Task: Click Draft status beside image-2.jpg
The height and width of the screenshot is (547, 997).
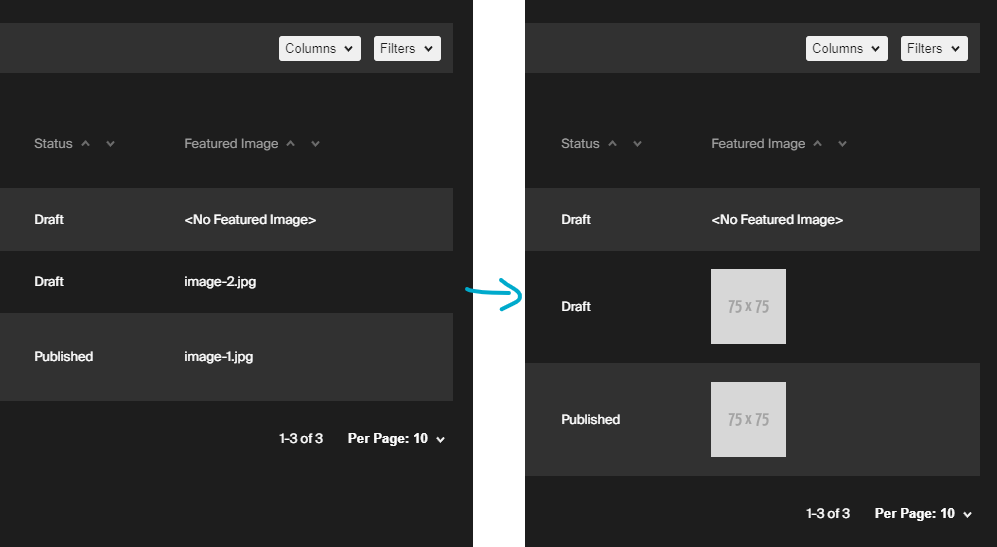Action: coord(49,281)
